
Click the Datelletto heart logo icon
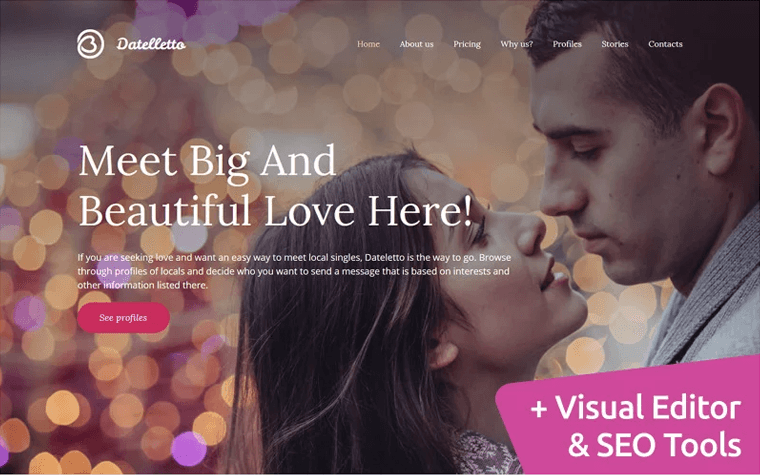click(x=90, y=44)
